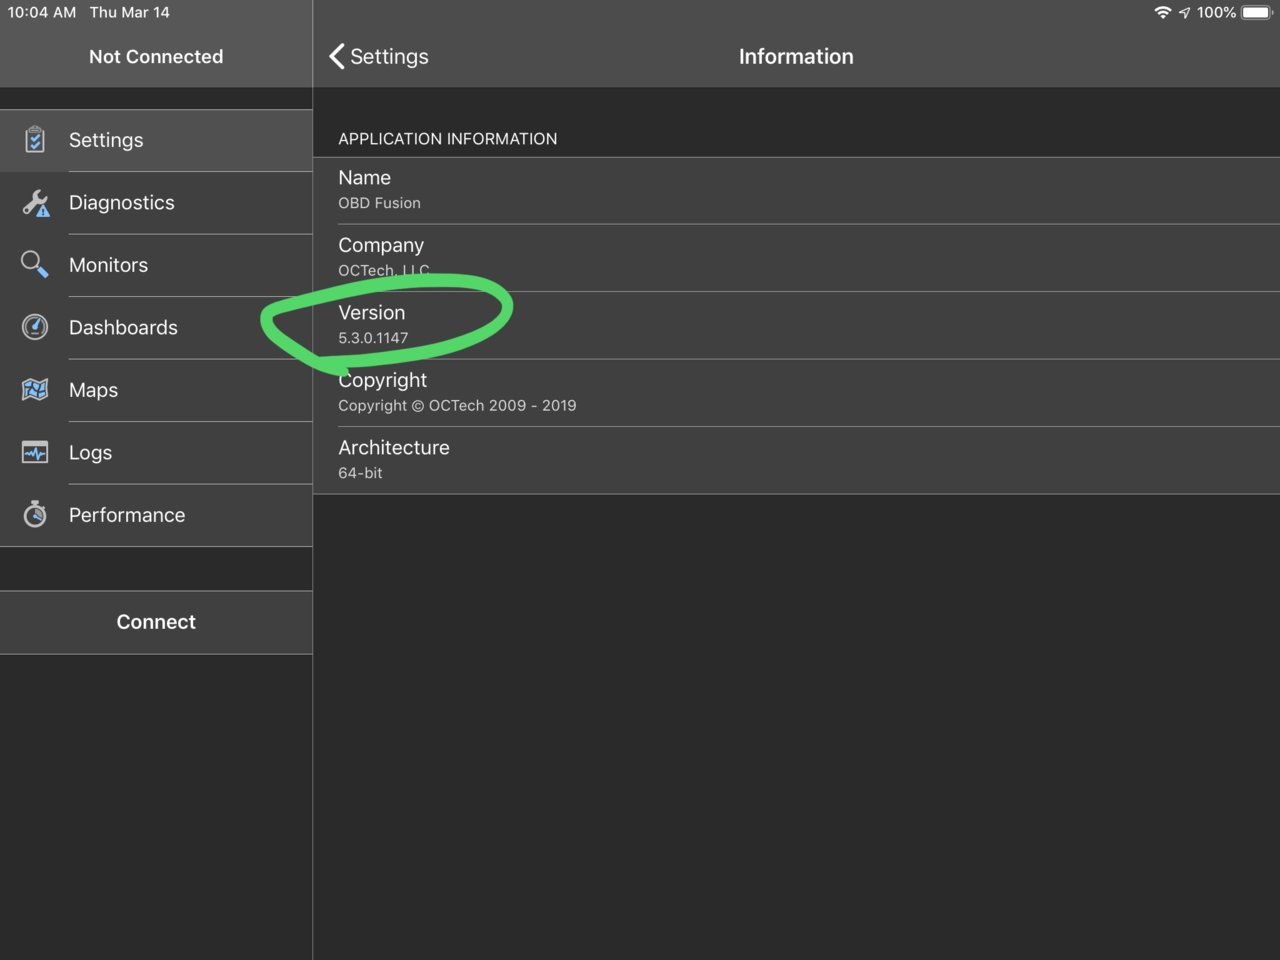Go back via Settings label
This screenshot has height=960, width=1280.
pos(389,57)
